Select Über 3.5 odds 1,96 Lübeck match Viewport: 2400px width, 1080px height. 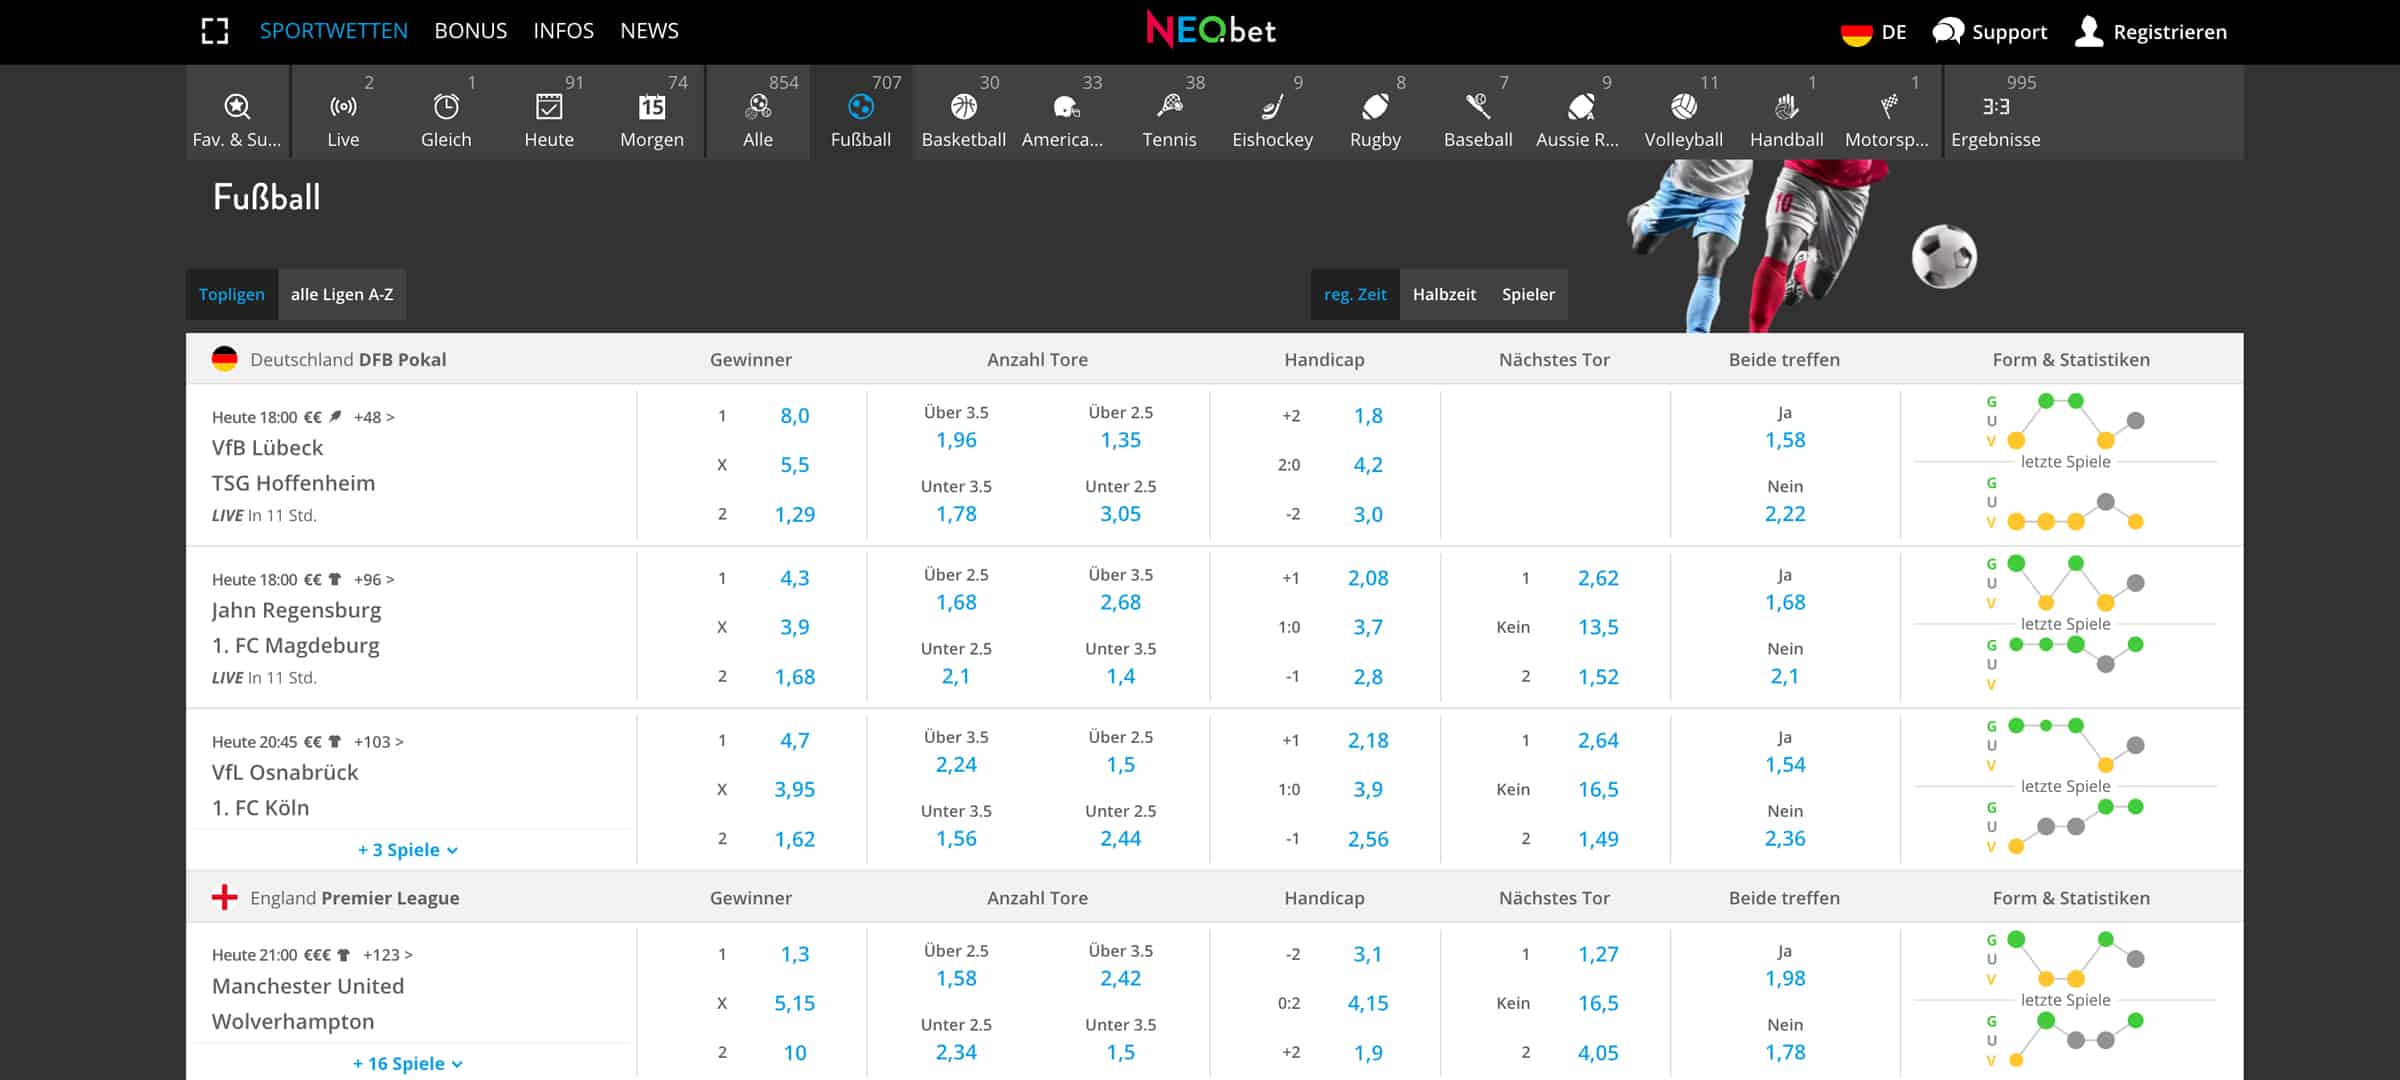(x=956, y=440)
